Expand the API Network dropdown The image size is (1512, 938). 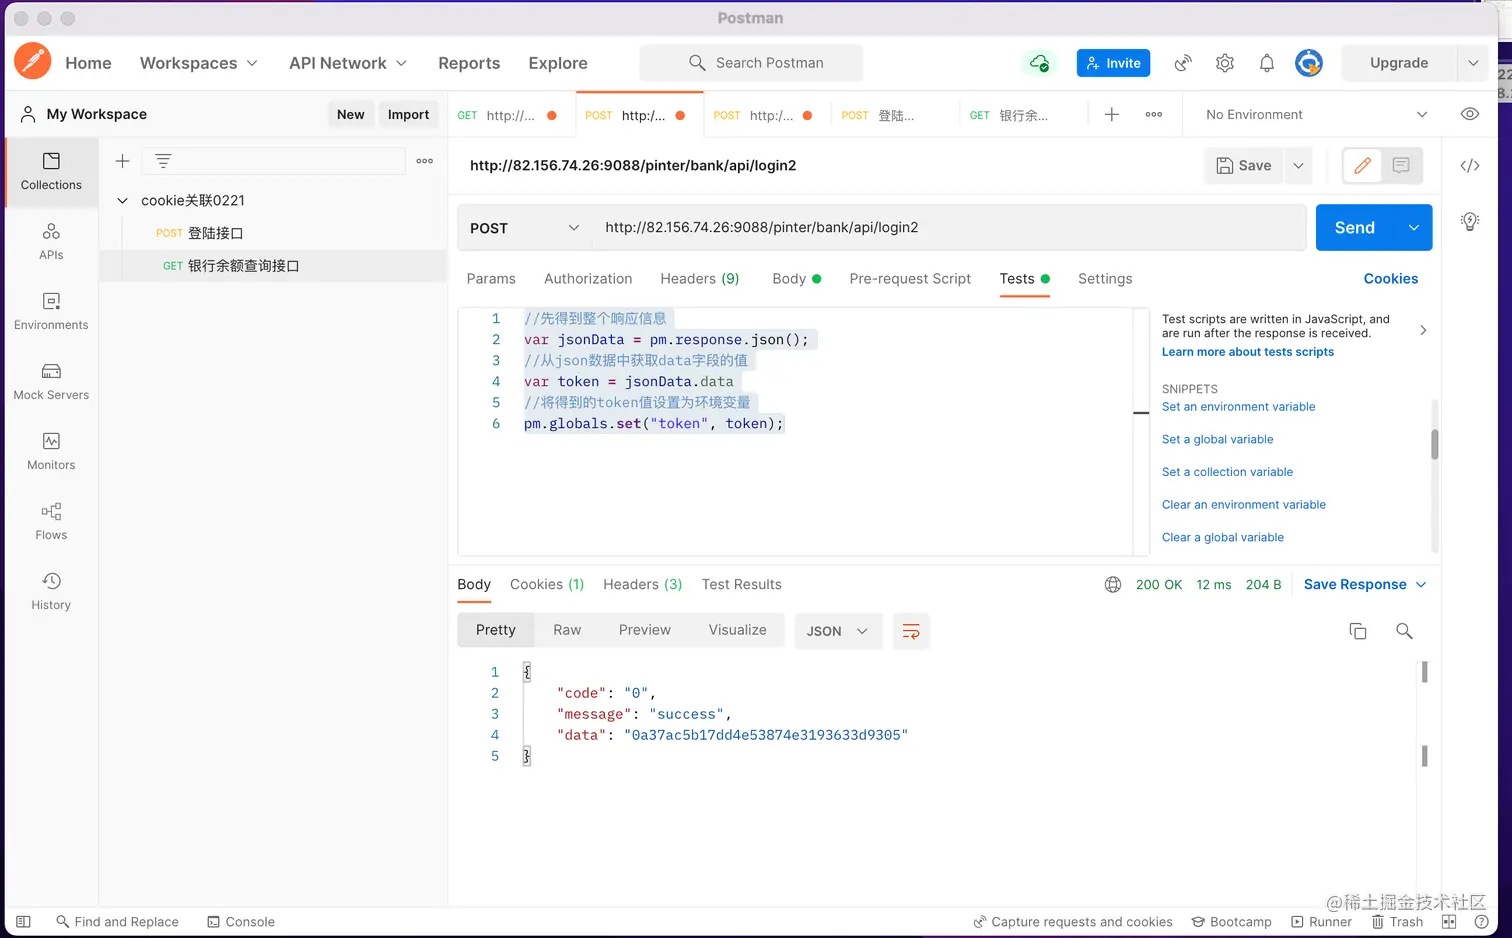[348, 63]
